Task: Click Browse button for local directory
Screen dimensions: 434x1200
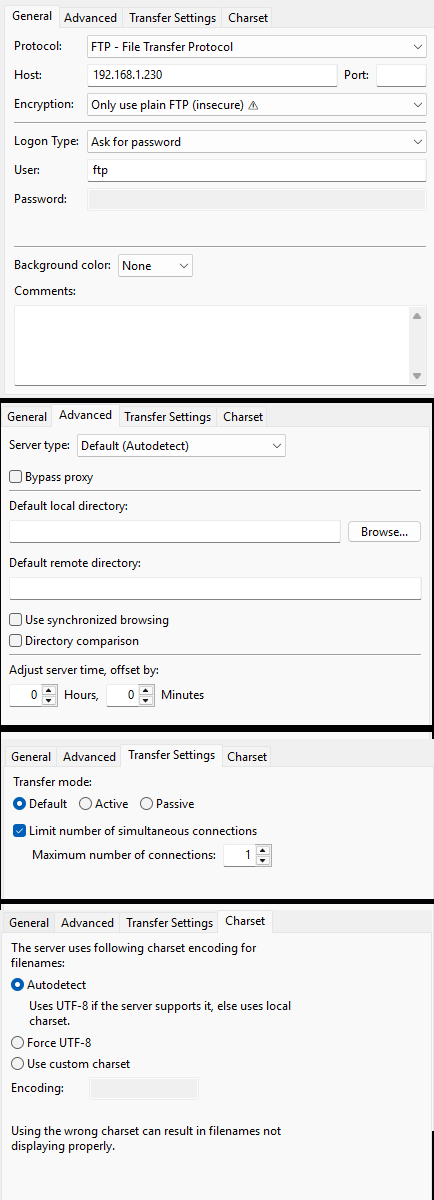Action: click(x=384, y=532)
